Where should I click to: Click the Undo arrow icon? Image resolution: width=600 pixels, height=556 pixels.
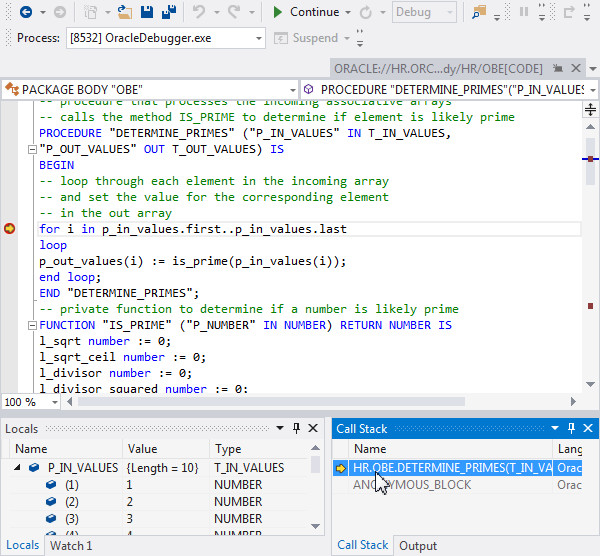(x=199, y=12)
